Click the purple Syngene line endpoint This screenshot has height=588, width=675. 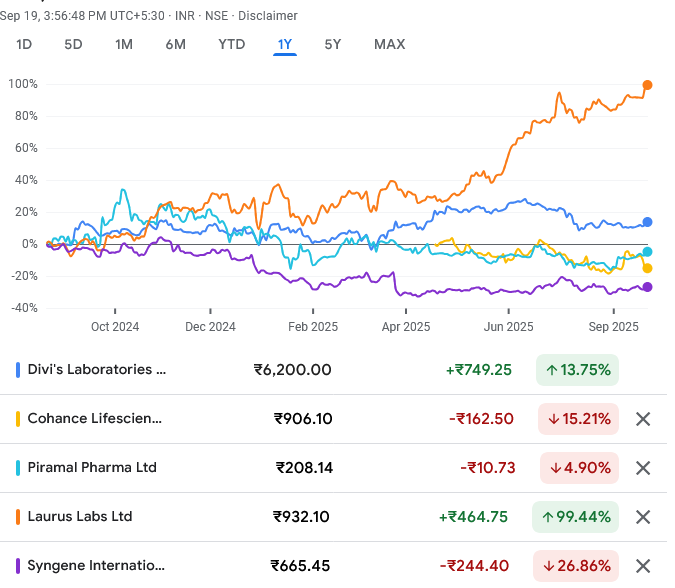point(648,287)
